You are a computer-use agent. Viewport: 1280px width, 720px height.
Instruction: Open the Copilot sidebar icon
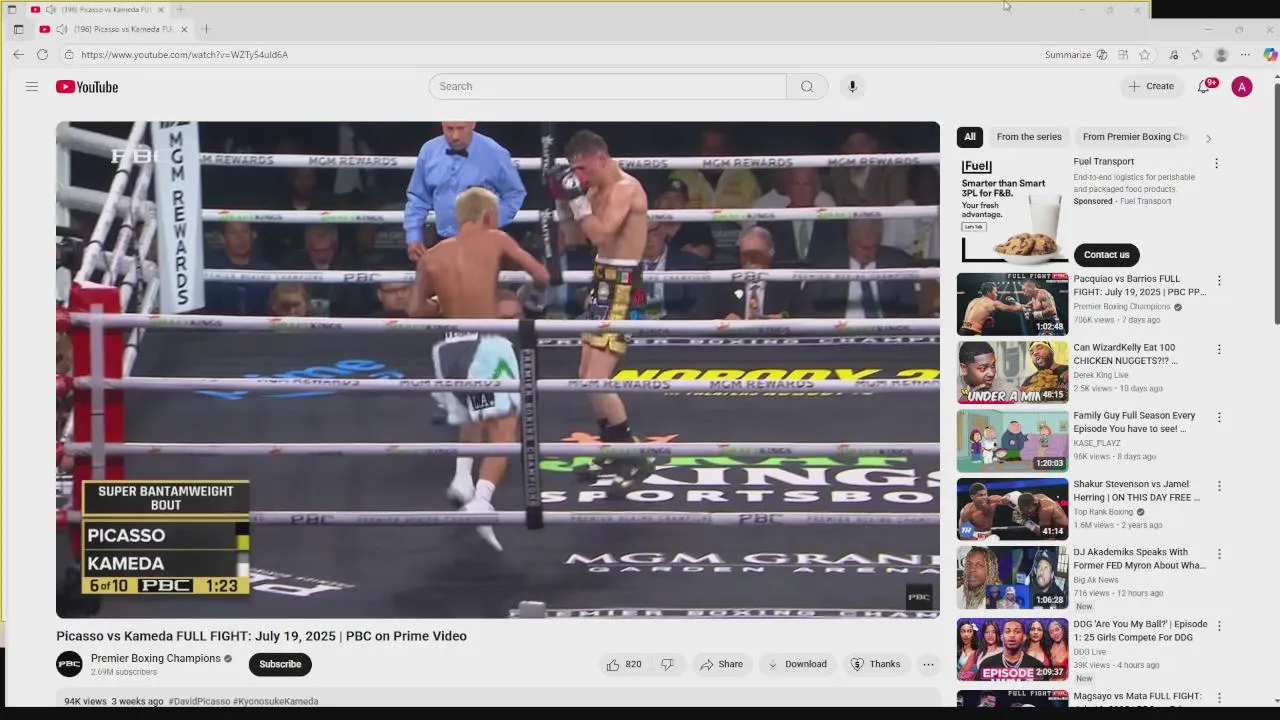tap(1270, 55)
